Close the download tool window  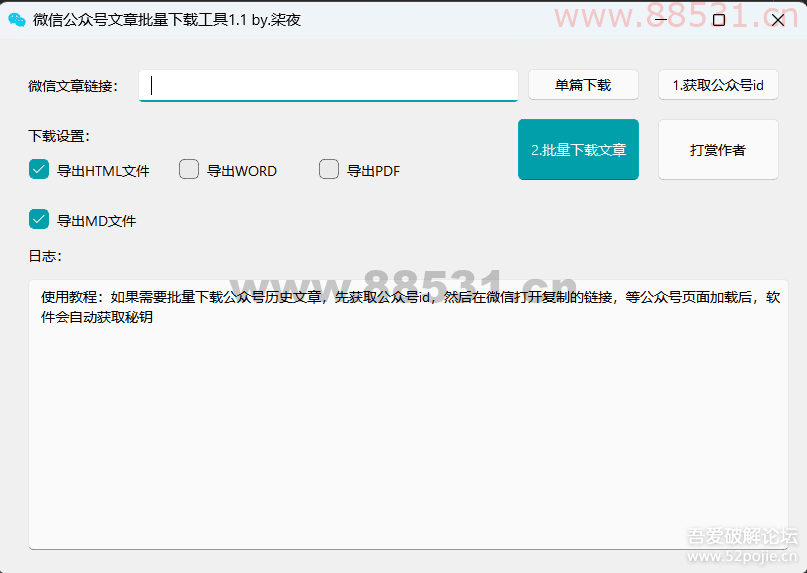coord(777,19)
